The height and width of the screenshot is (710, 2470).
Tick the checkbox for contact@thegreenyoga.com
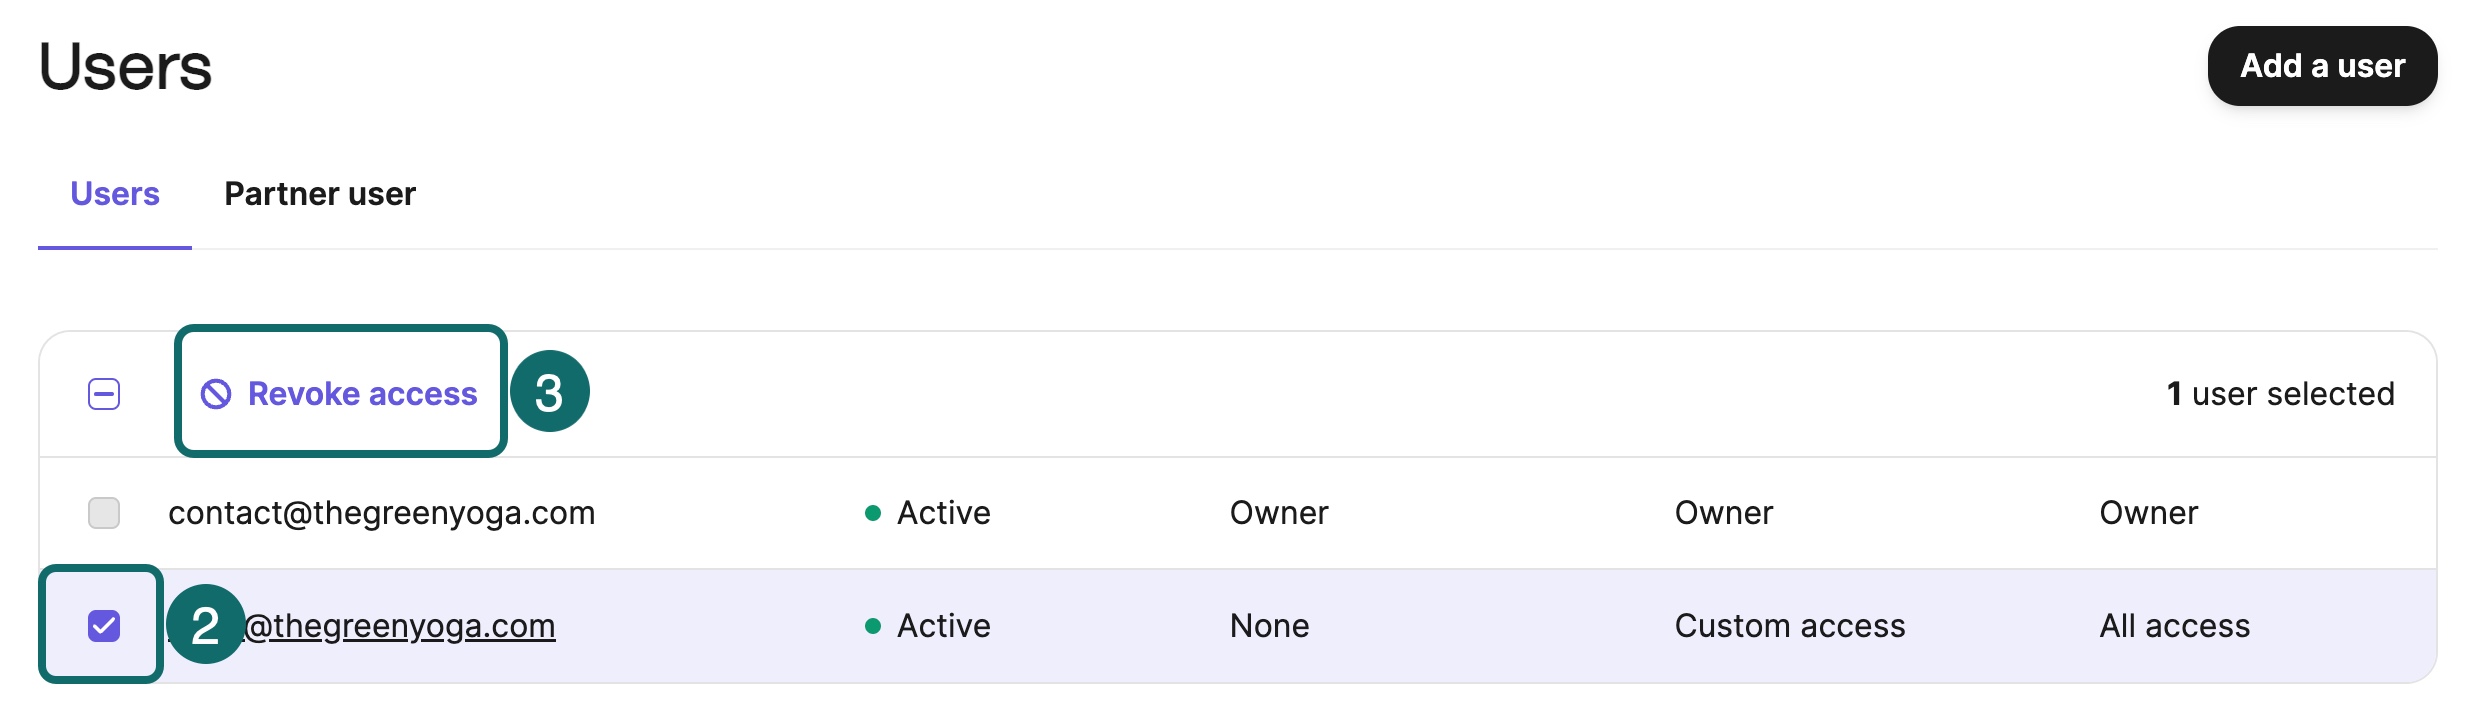pyautogui.click(x=104, y=513)
